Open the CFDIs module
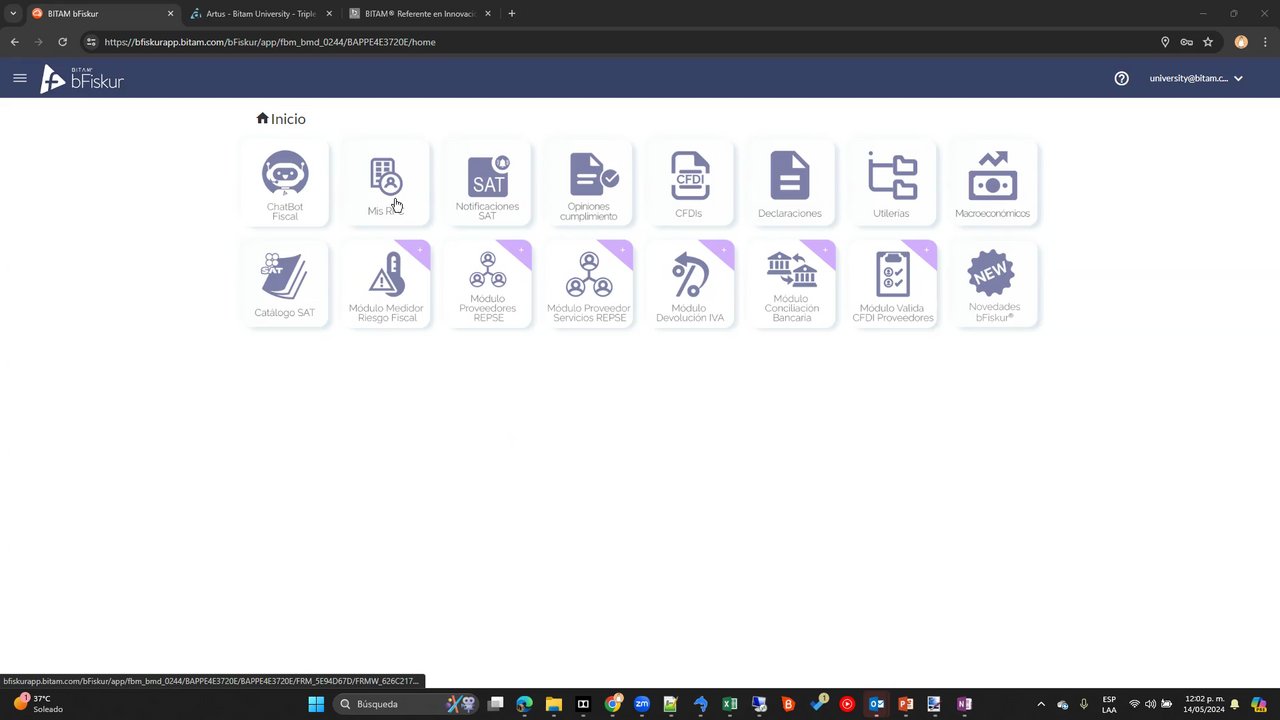This screenshot has width=1280, height=720. (x=689, y=184)
